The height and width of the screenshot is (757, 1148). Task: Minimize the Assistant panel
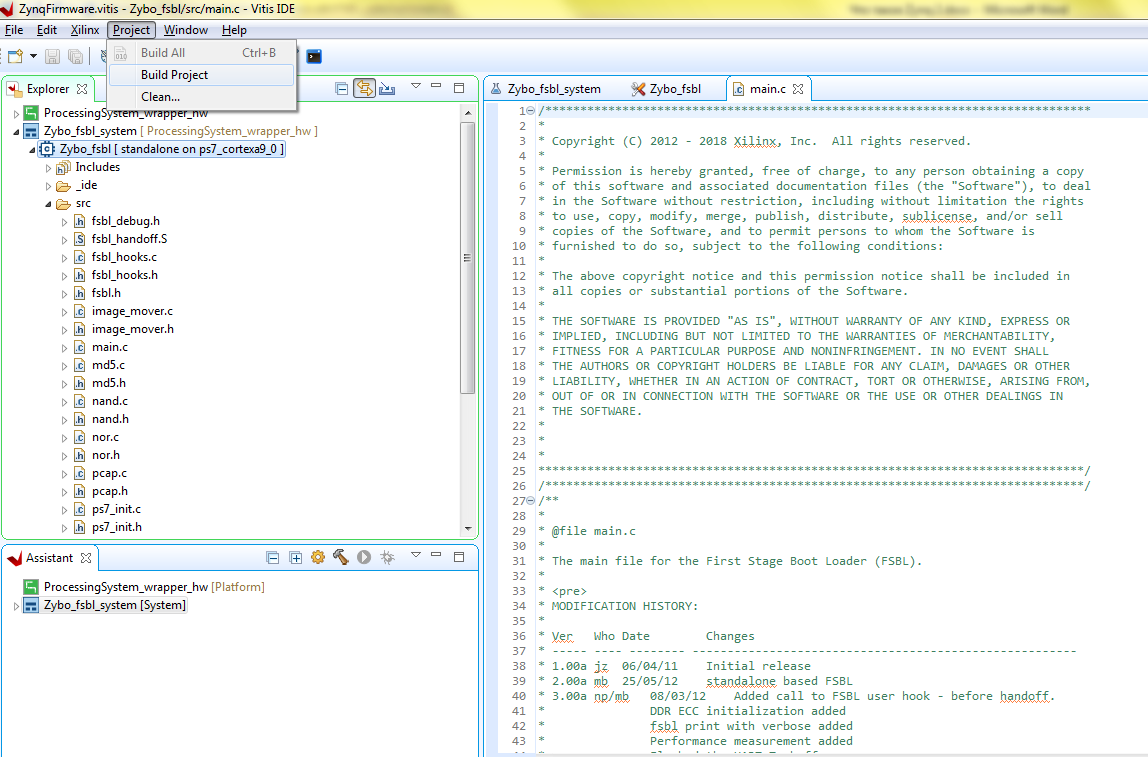(x=436, y=555)
